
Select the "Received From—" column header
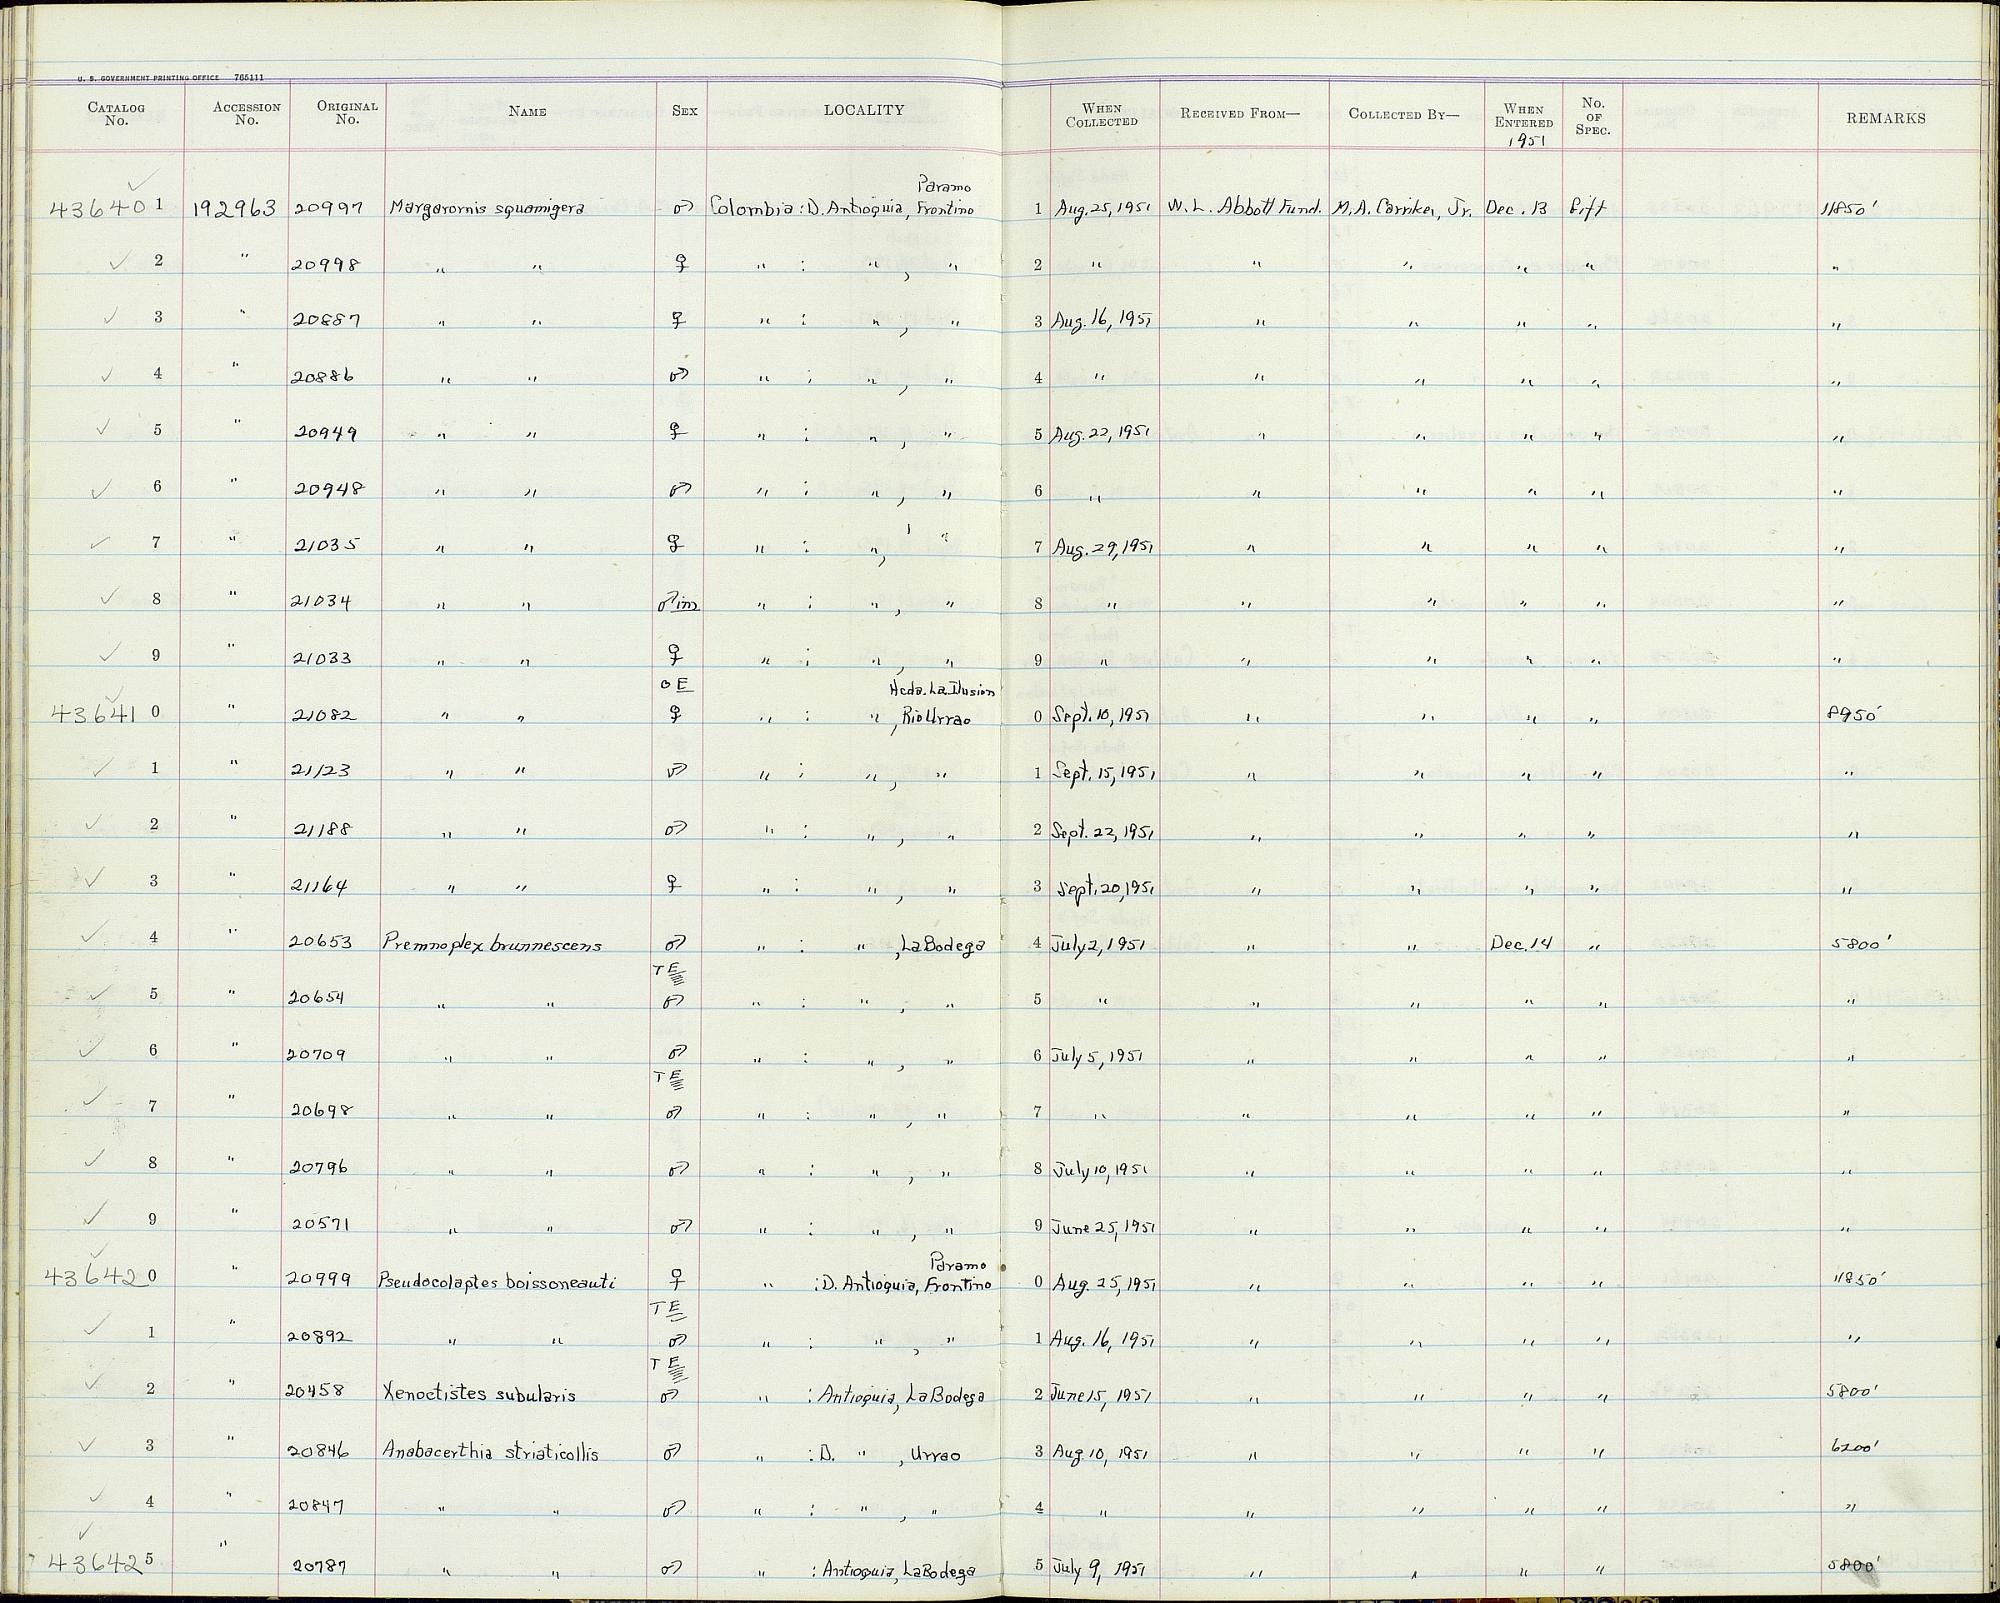coord(1240,114)
